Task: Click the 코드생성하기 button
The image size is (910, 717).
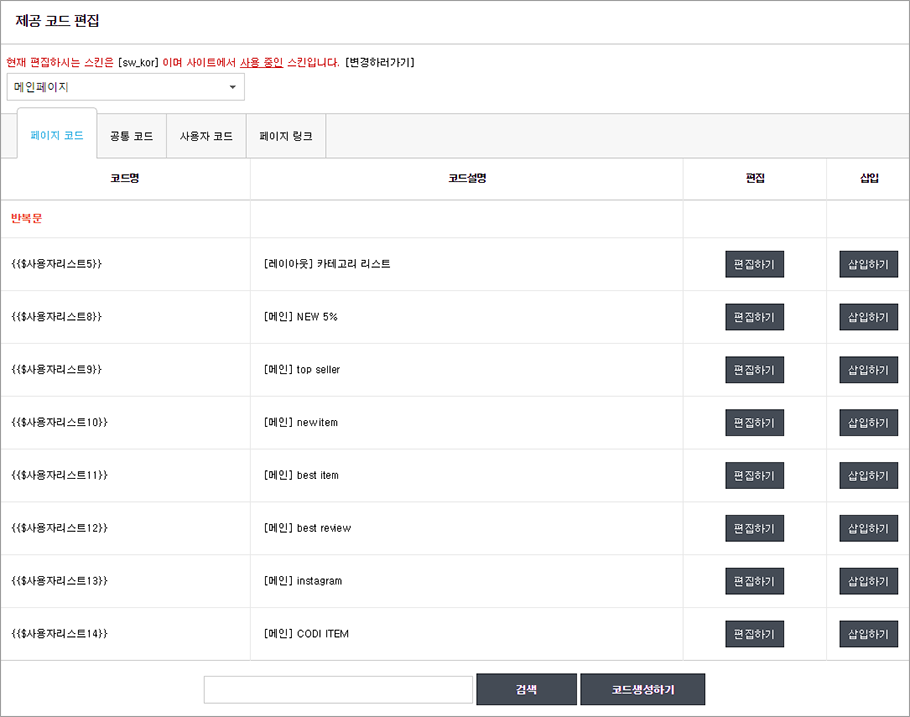Action: 642,689
